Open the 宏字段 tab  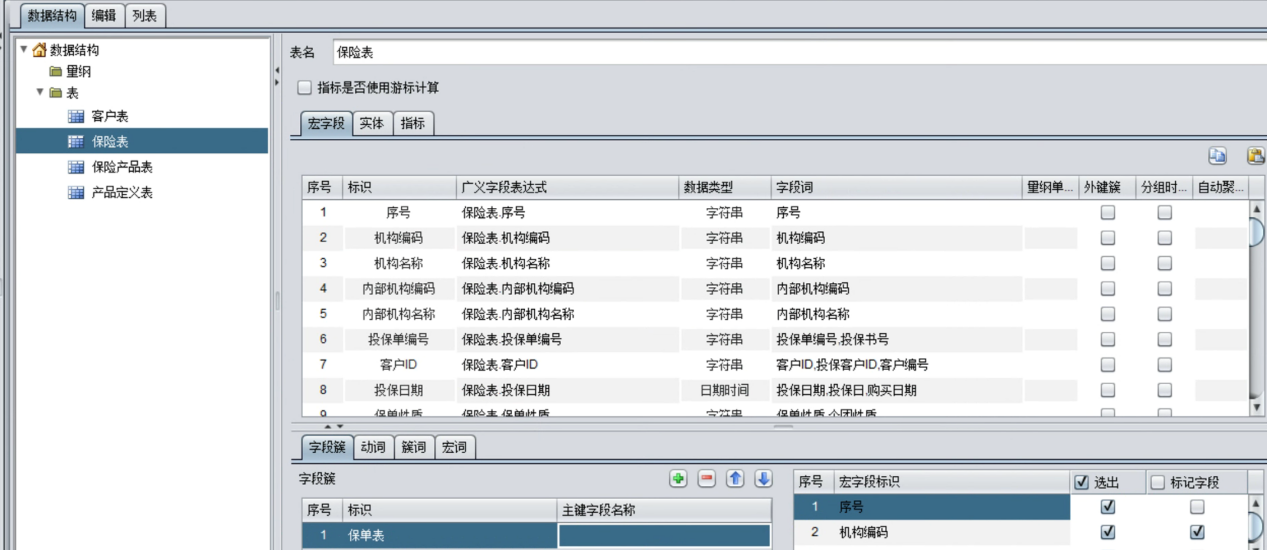pyautogui.click(x=326, y=124)
